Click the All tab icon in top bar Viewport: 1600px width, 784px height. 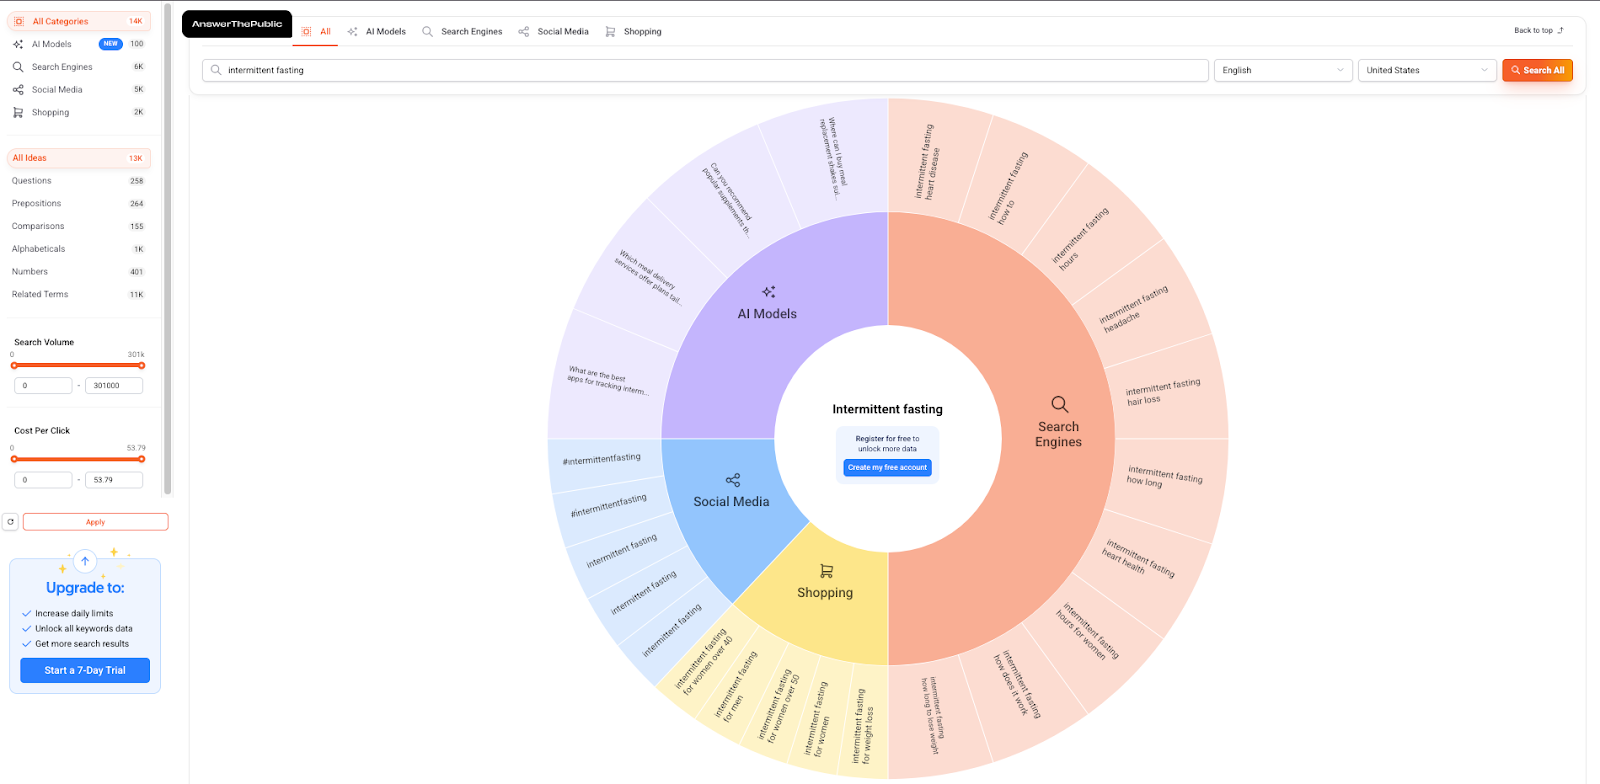pyautogui.click(x=307, y=32)
